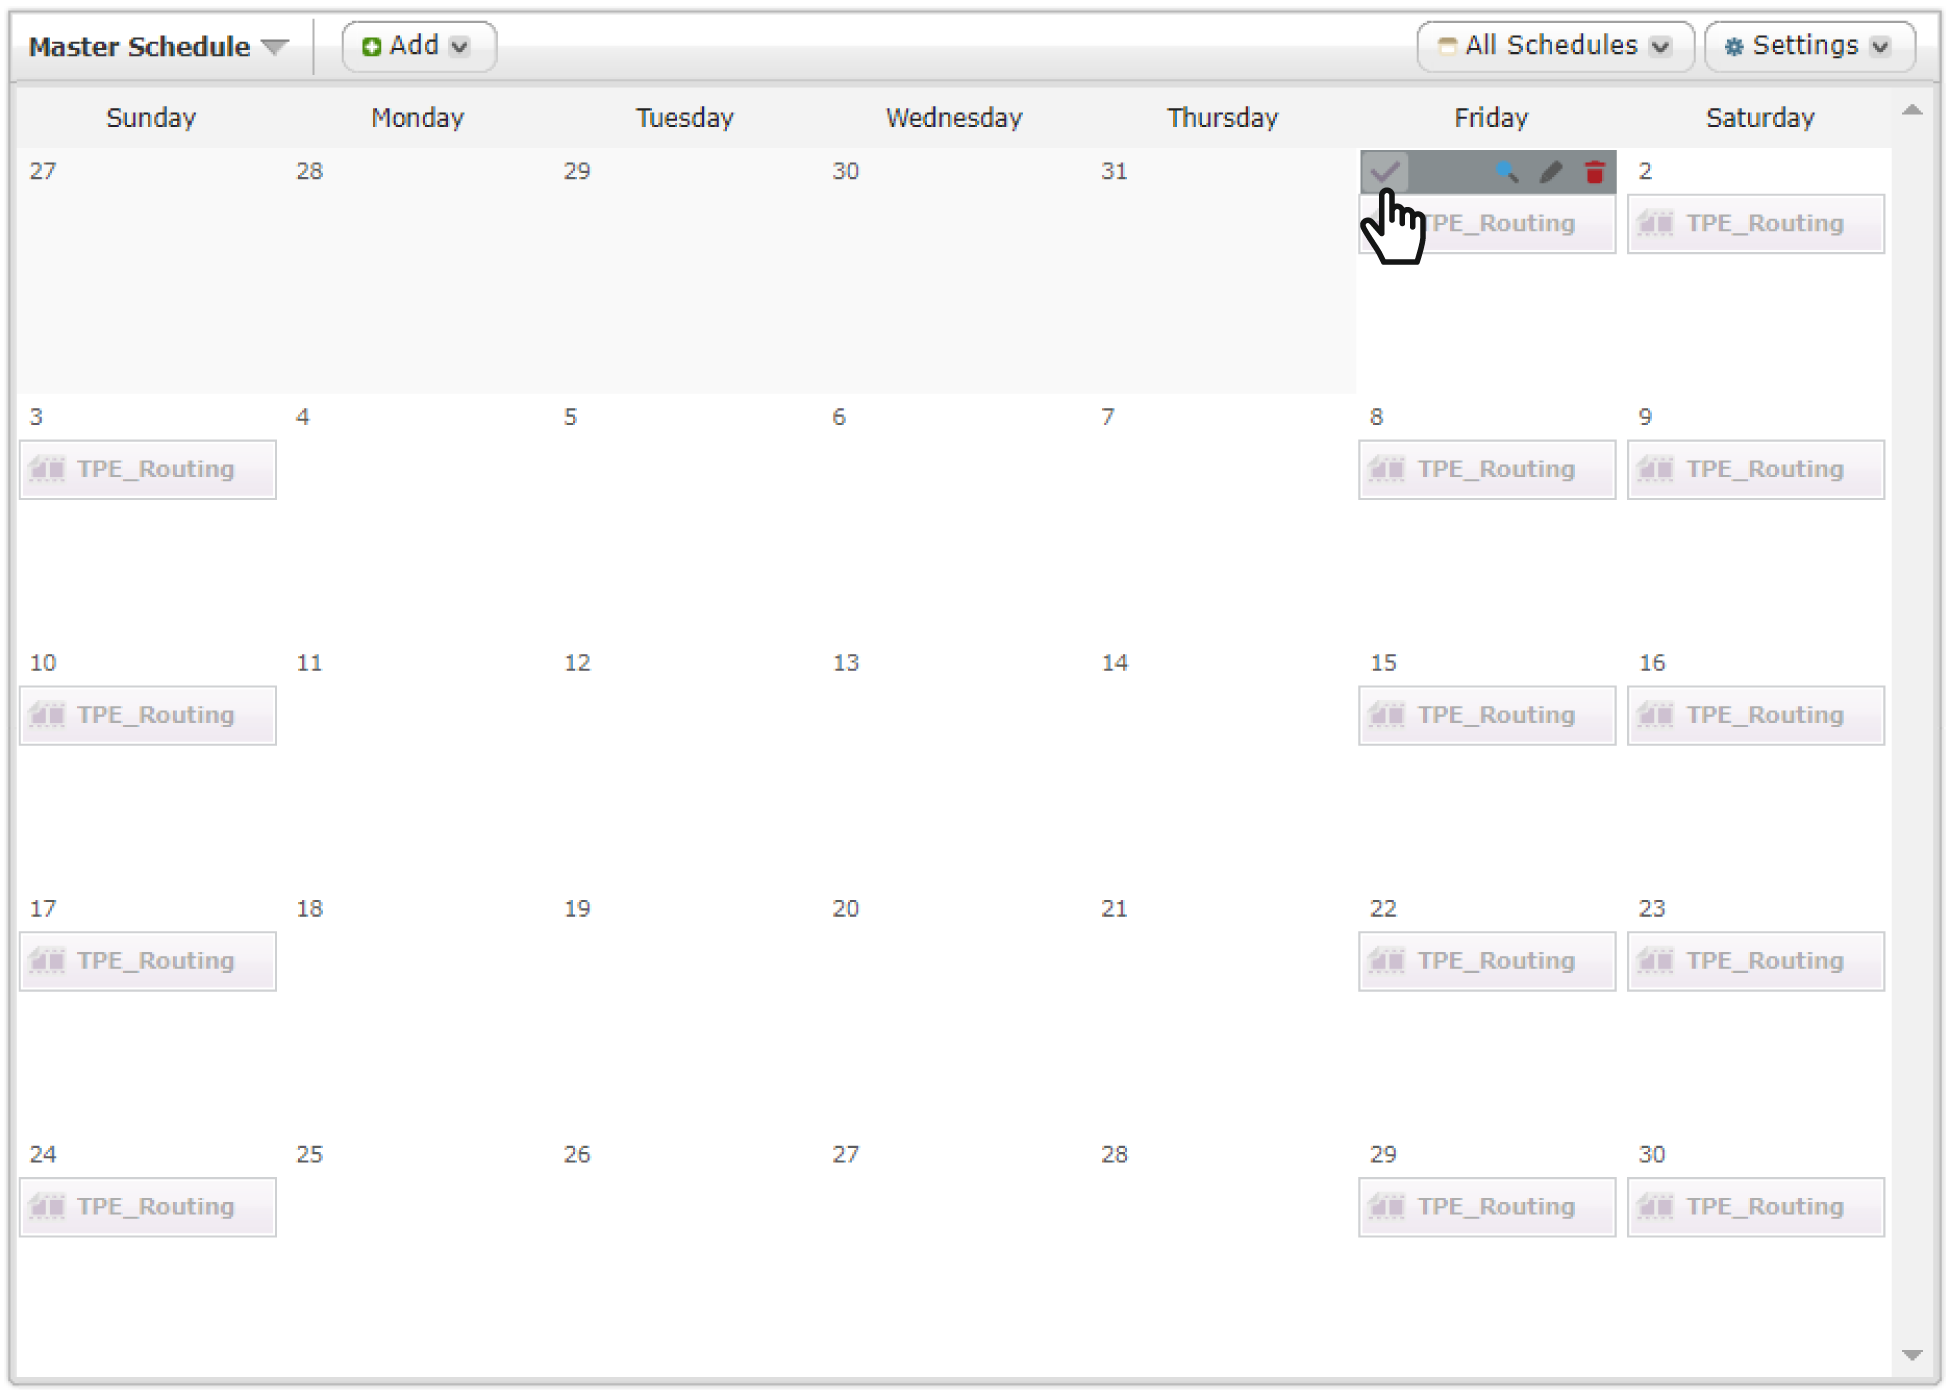Click the Tuesday column header
1948x1394 pixels.
pos(685,118)
